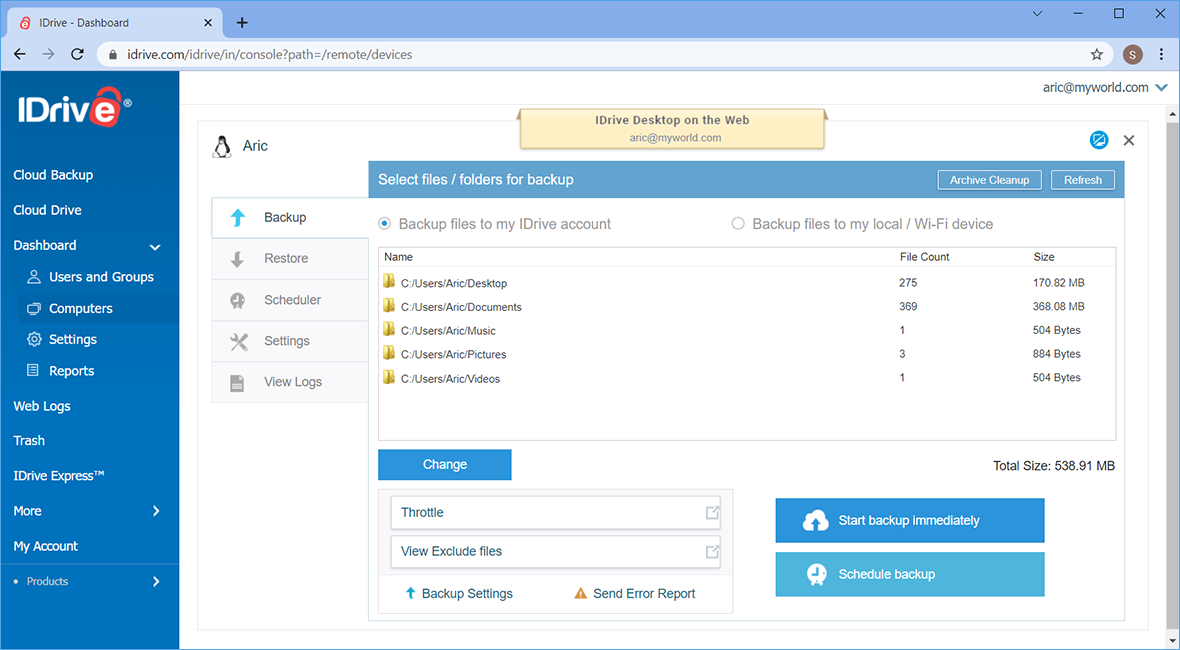Select Backup files to my IDrive account
The height and width of the screenshot is (650, 1180).
[x=385, y=223]
